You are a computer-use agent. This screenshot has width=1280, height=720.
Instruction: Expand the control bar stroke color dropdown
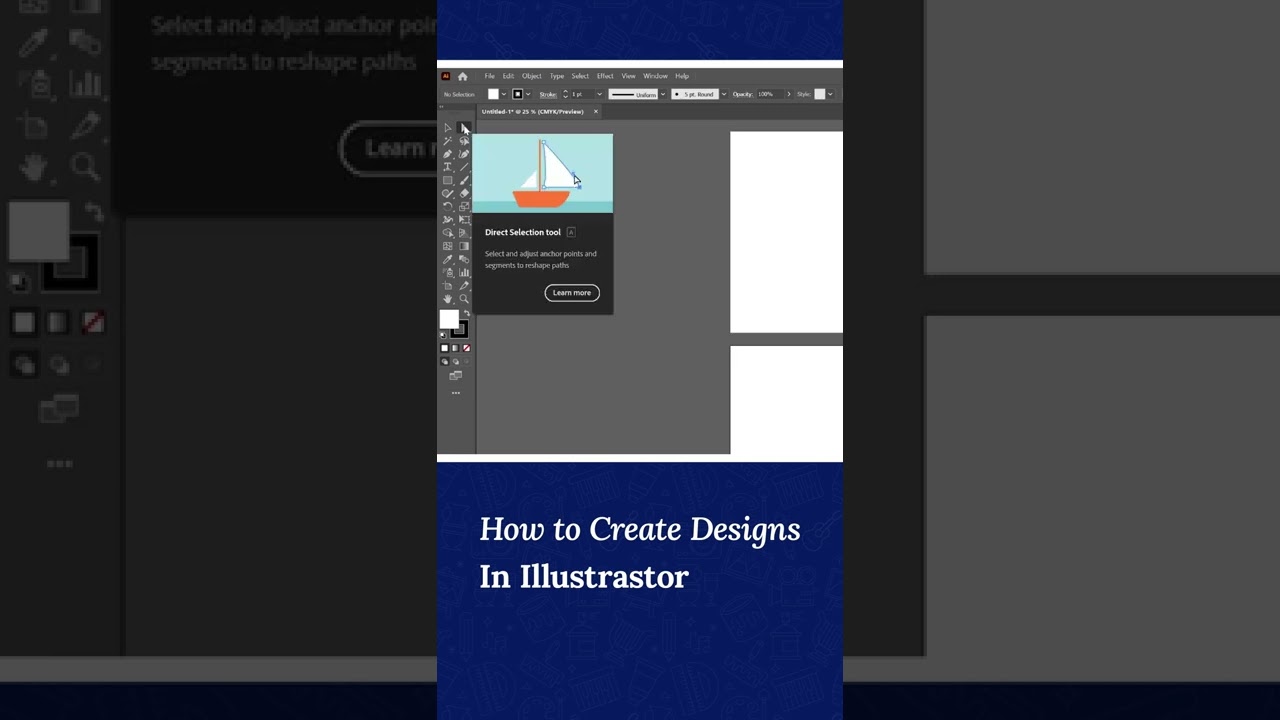528,94
